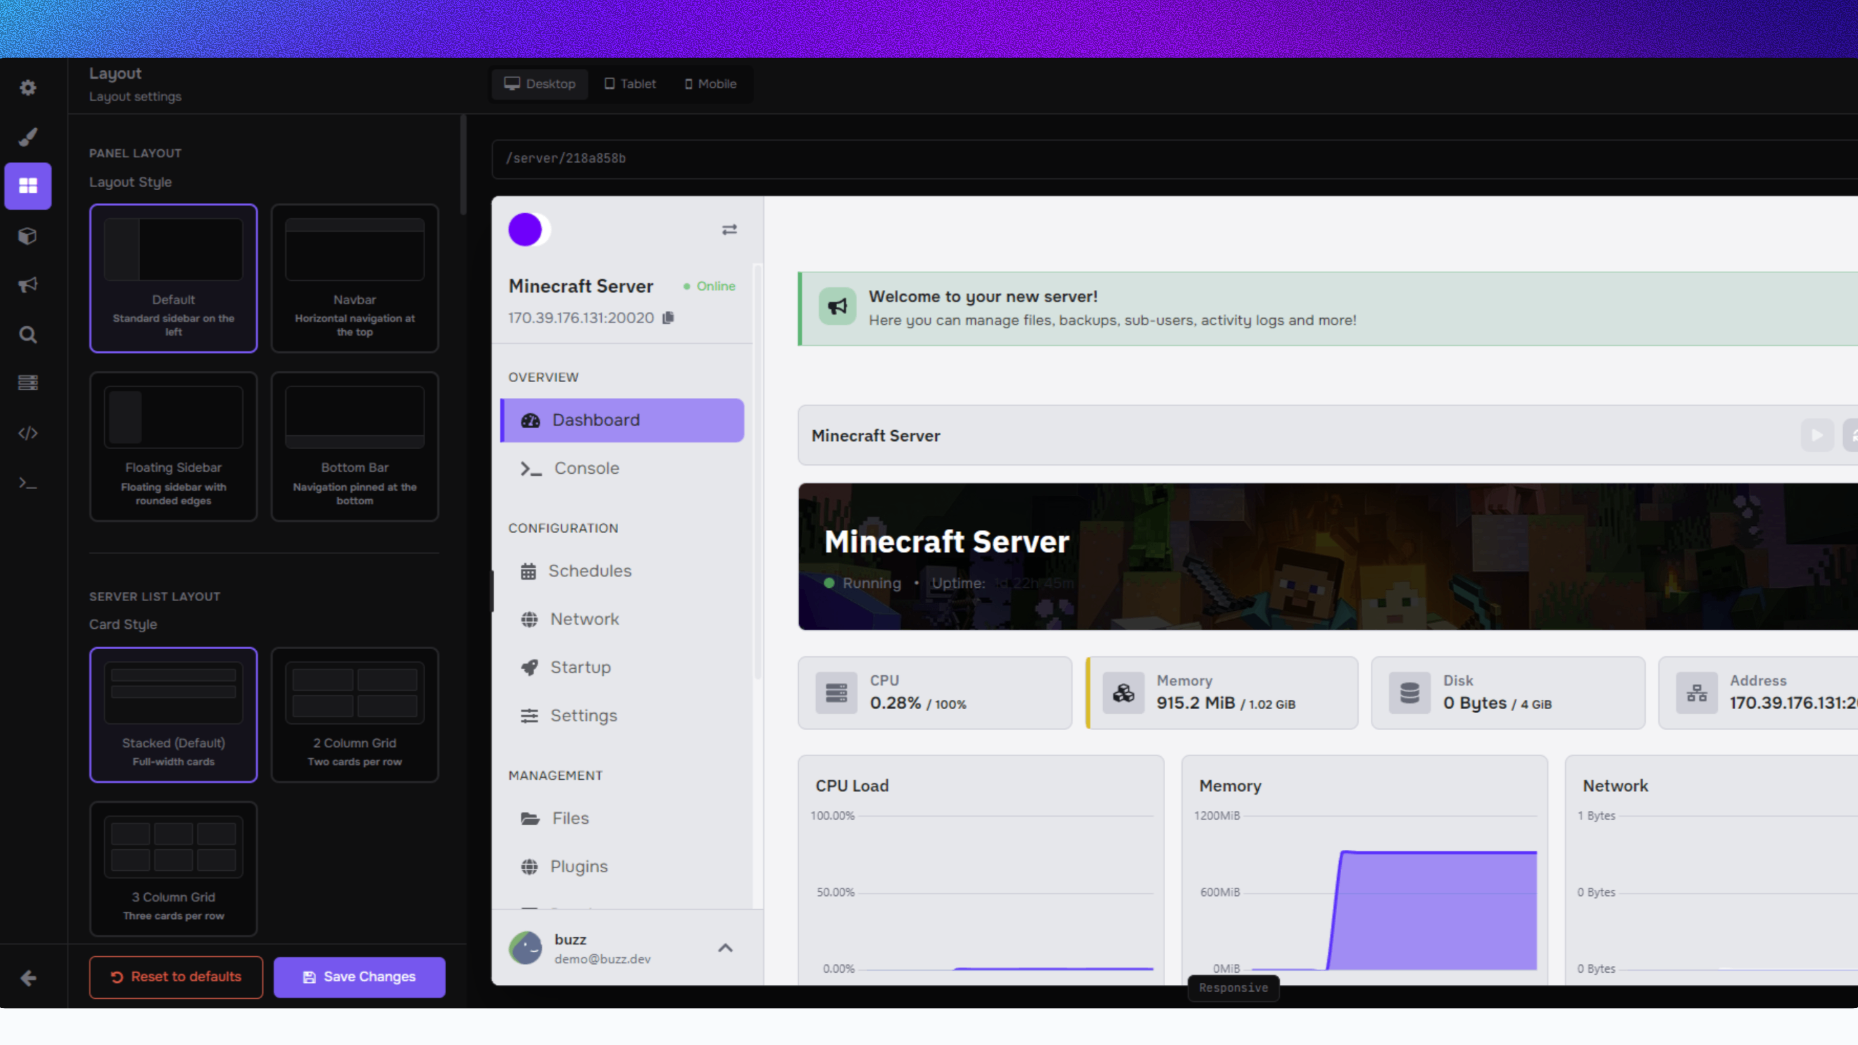
Task: Select the Navbar layout style
Action: [354, 278]
